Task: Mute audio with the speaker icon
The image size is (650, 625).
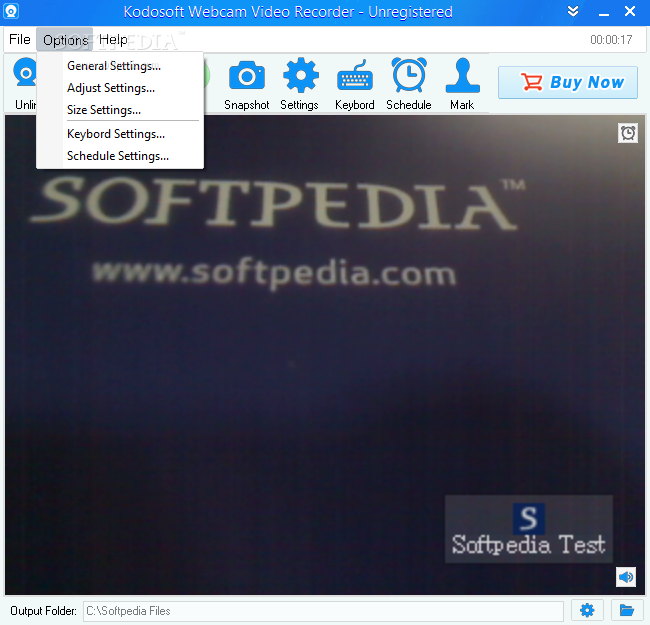Action: click(626, 577)
